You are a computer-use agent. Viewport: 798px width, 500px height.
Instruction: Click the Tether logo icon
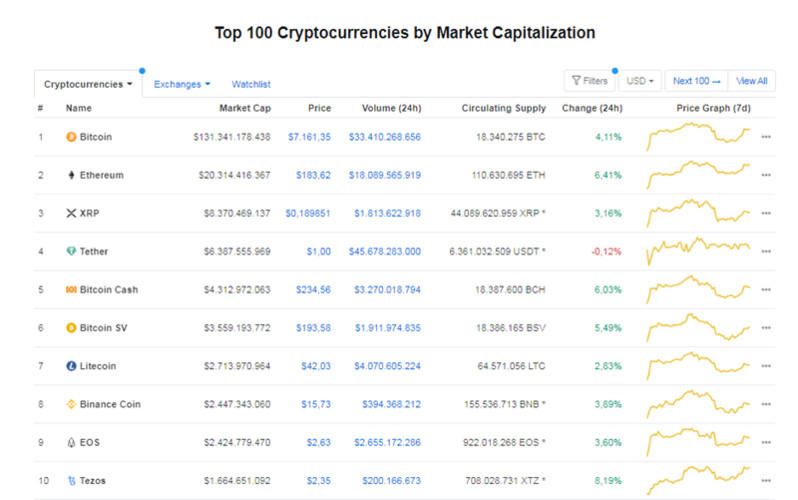(x=71, y=251)
